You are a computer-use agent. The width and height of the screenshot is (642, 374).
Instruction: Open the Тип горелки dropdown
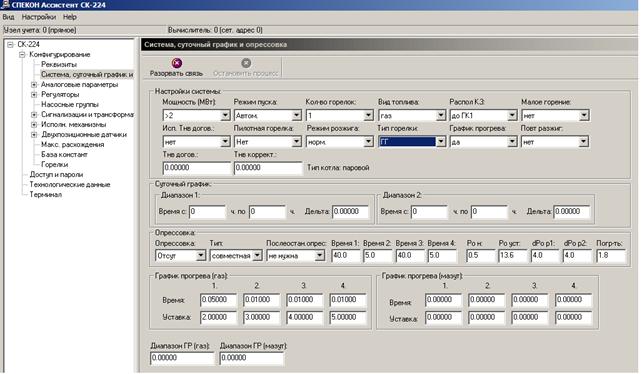pos(441,142)
